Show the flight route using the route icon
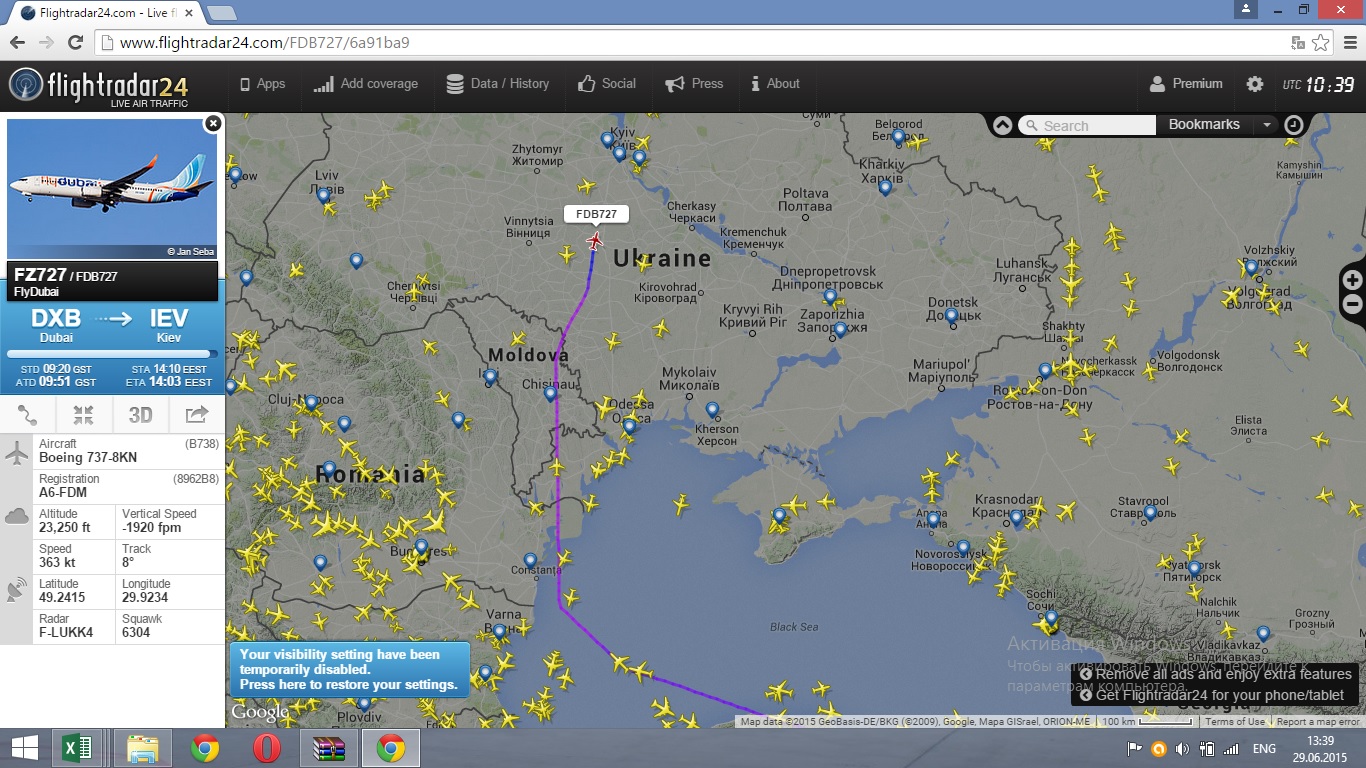The width and height of the screenshot is (1366, 768). pyautogui.click(x=28, y=415)
